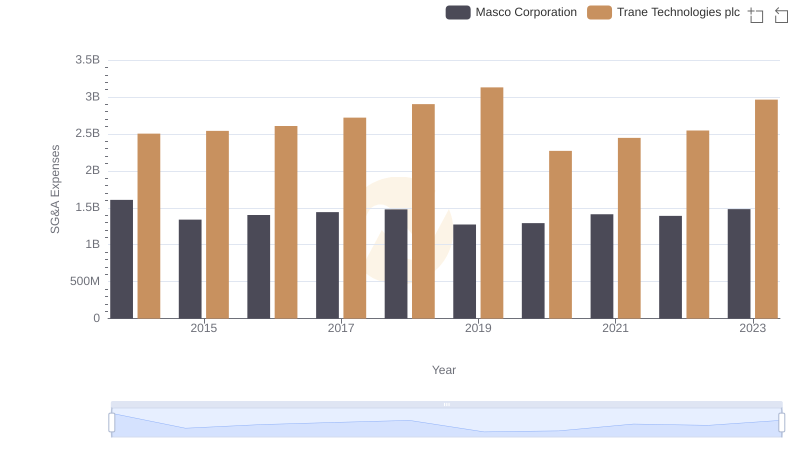The image size is (800, 461).
Task: Click Masco Corporation bar for 2022
Action: [x=670, y=267]
